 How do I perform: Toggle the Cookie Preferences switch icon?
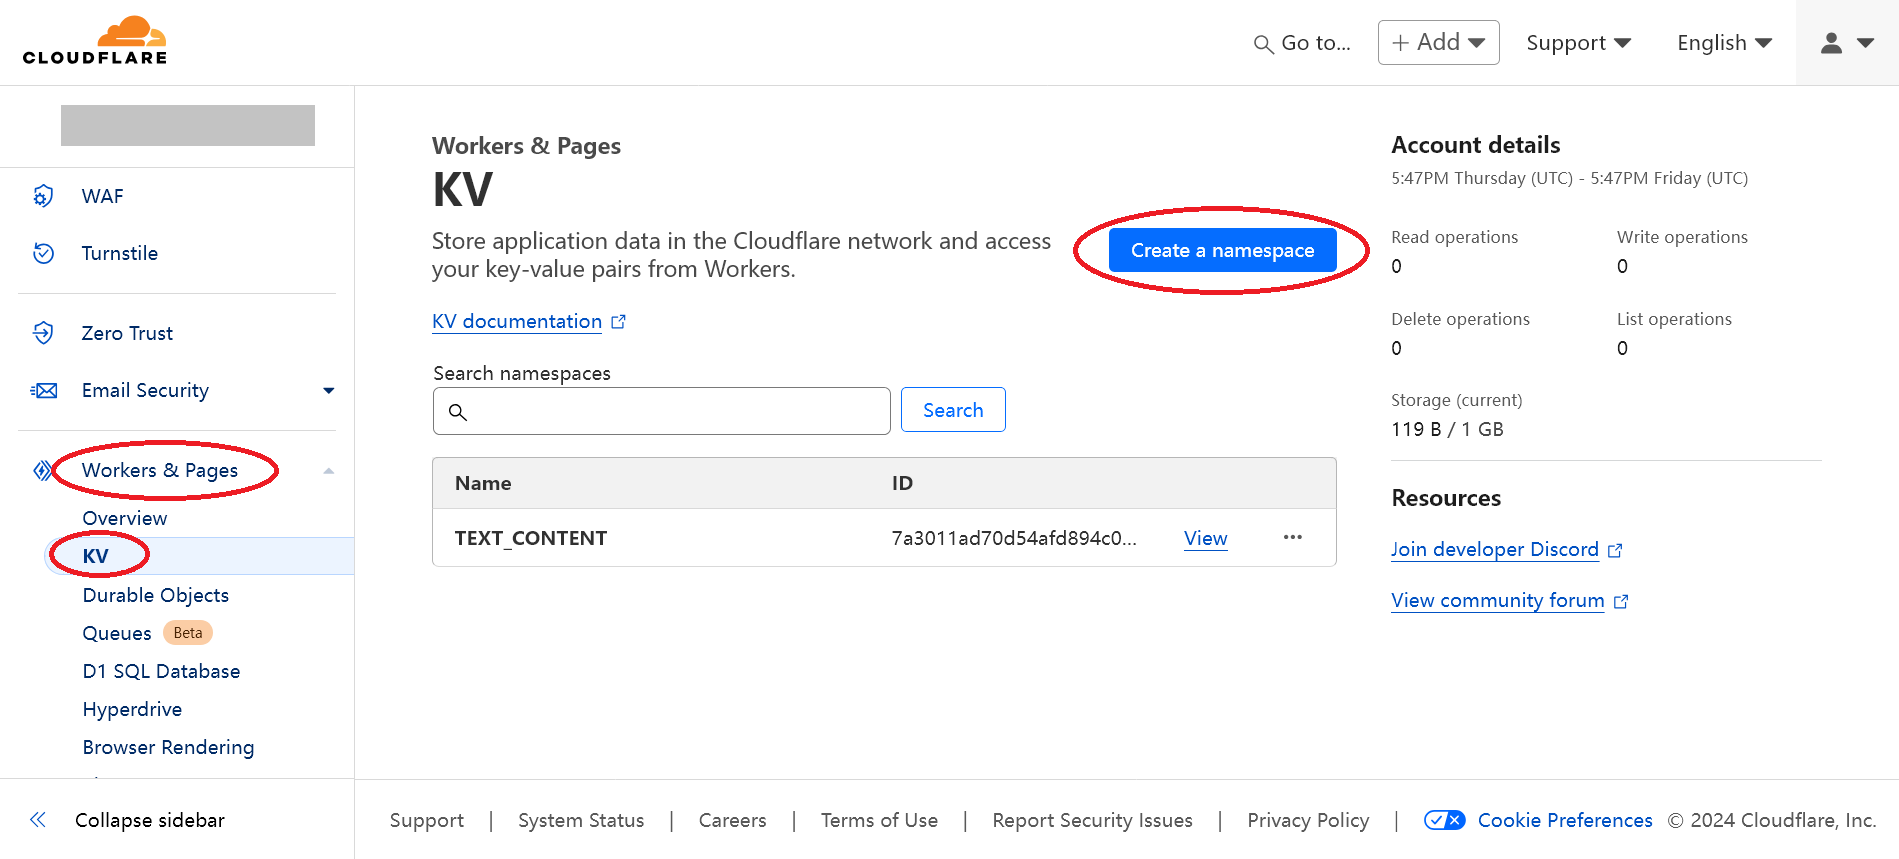1445,820
